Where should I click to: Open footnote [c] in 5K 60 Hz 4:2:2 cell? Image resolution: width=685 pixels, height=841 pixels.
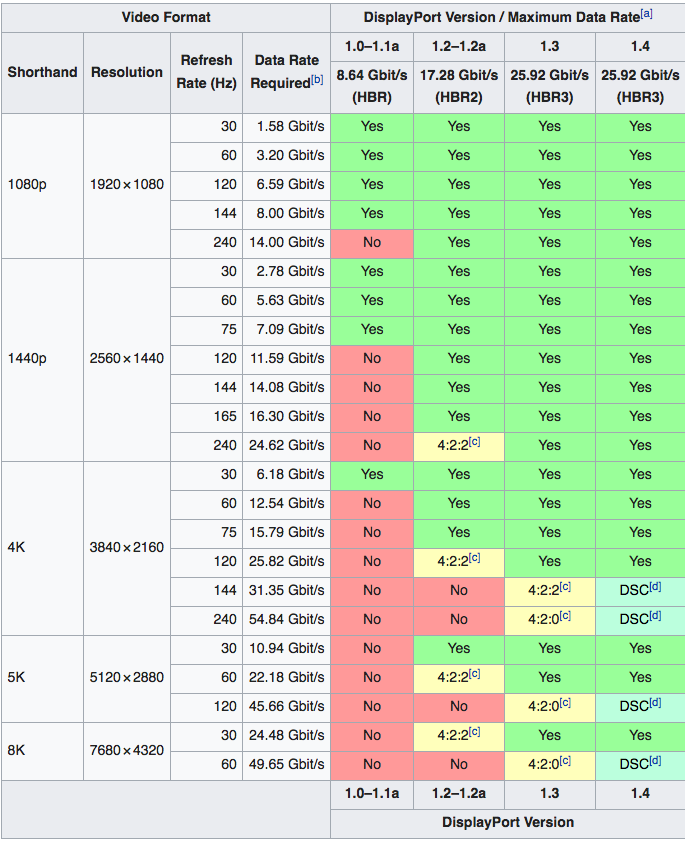click(474, 673)
